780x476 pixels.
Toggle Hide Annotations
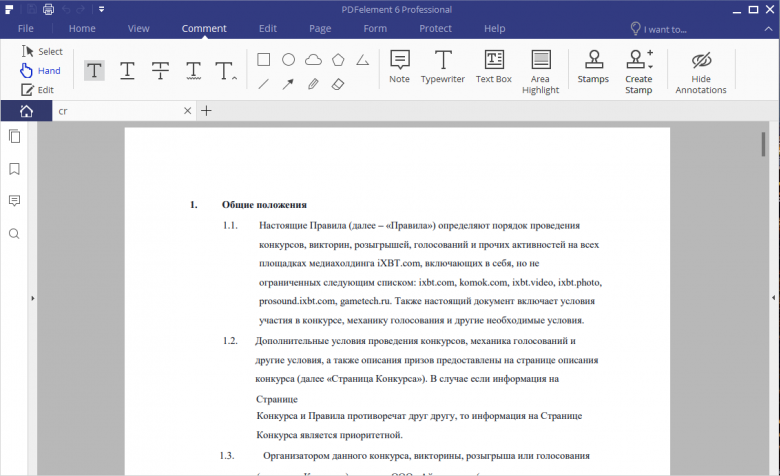point(700,70)
